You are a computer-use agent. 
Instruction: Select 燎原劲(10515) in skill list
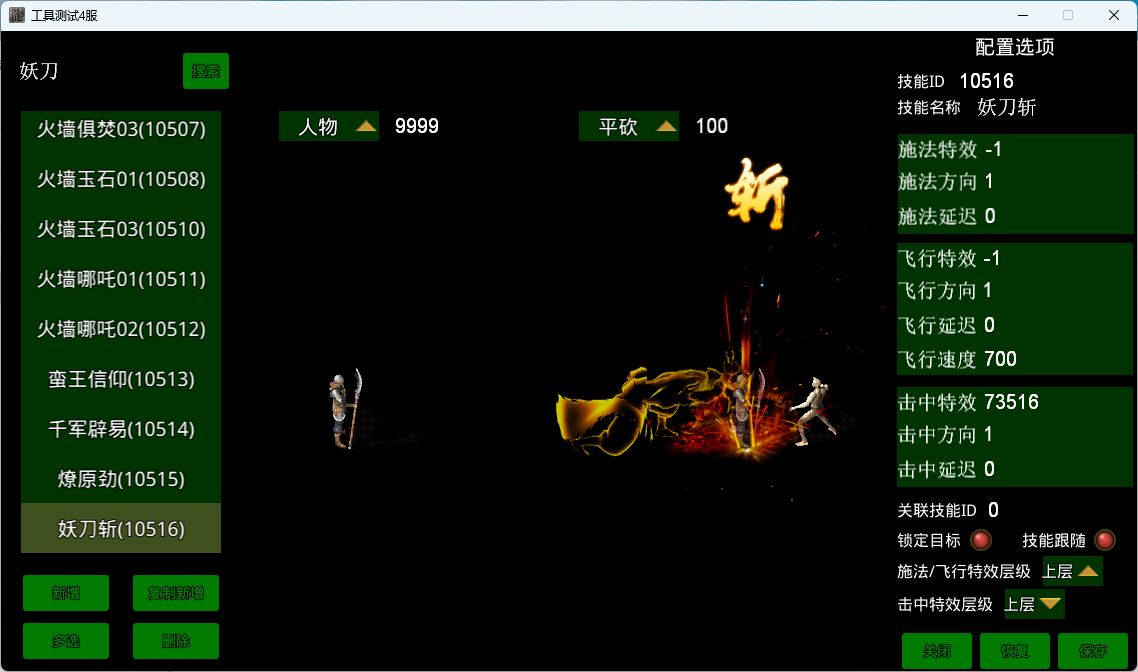(x=121, y=480)
